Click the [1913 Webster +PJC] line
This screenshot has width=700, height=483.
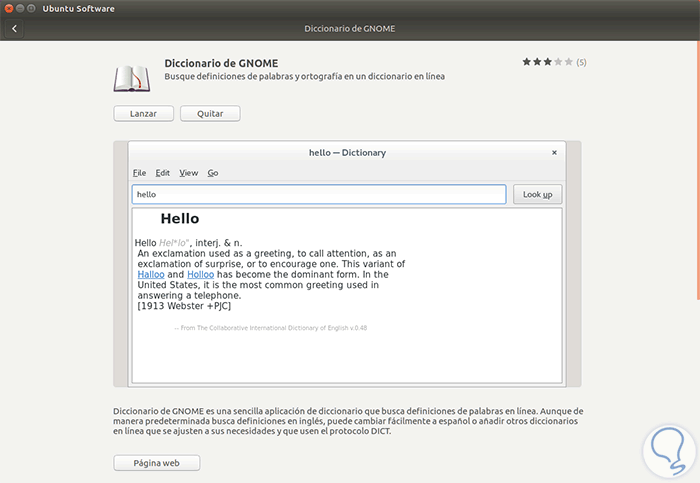pyautogui.click(x=184, y=306)
